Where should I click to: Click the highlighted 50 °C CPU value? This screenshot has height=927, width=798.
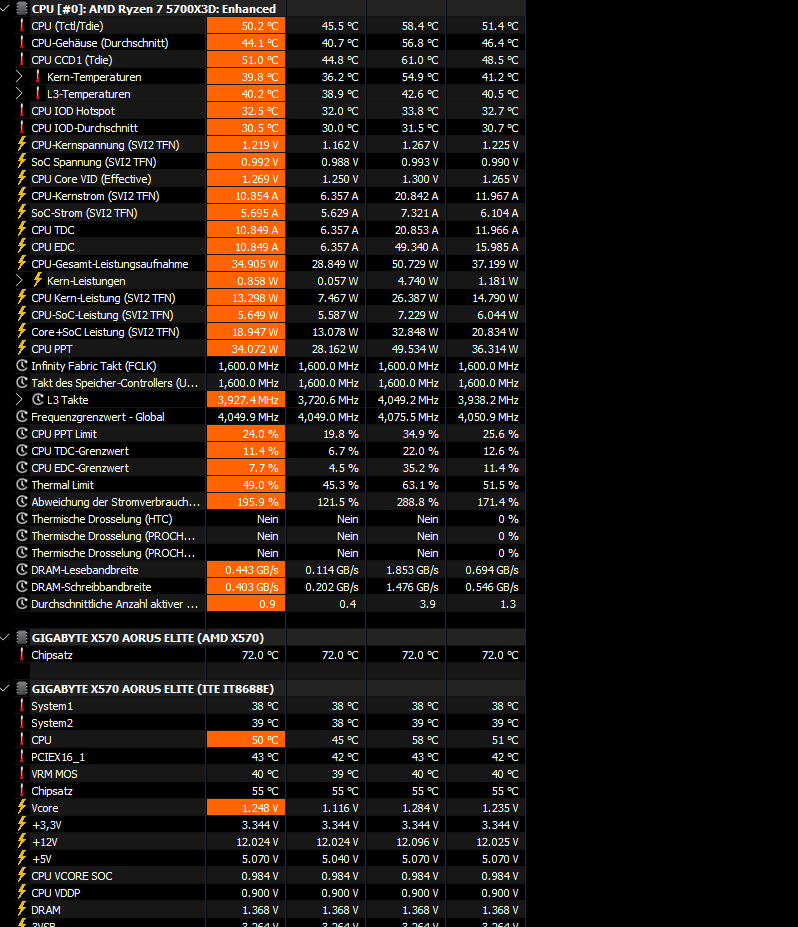pos(246,740)
